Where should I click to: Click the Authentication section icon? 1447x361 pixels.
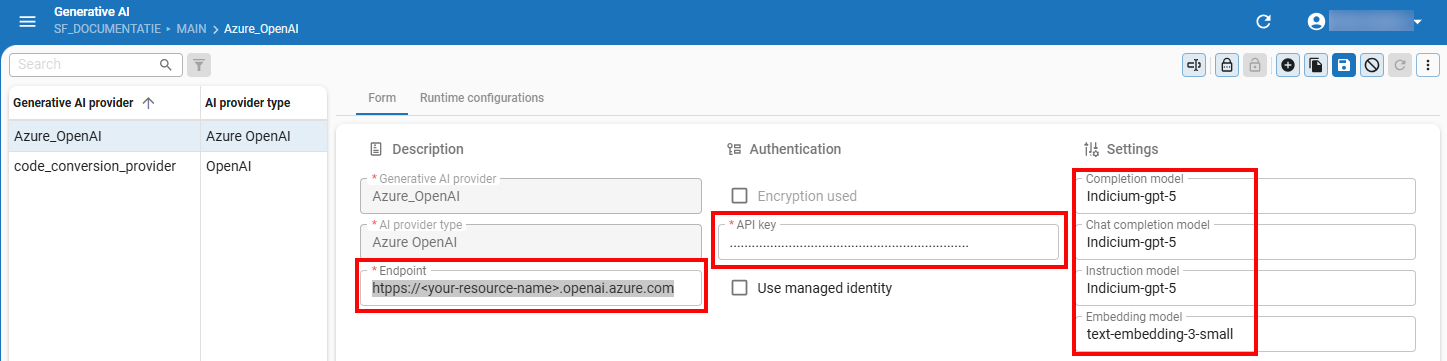733,149
